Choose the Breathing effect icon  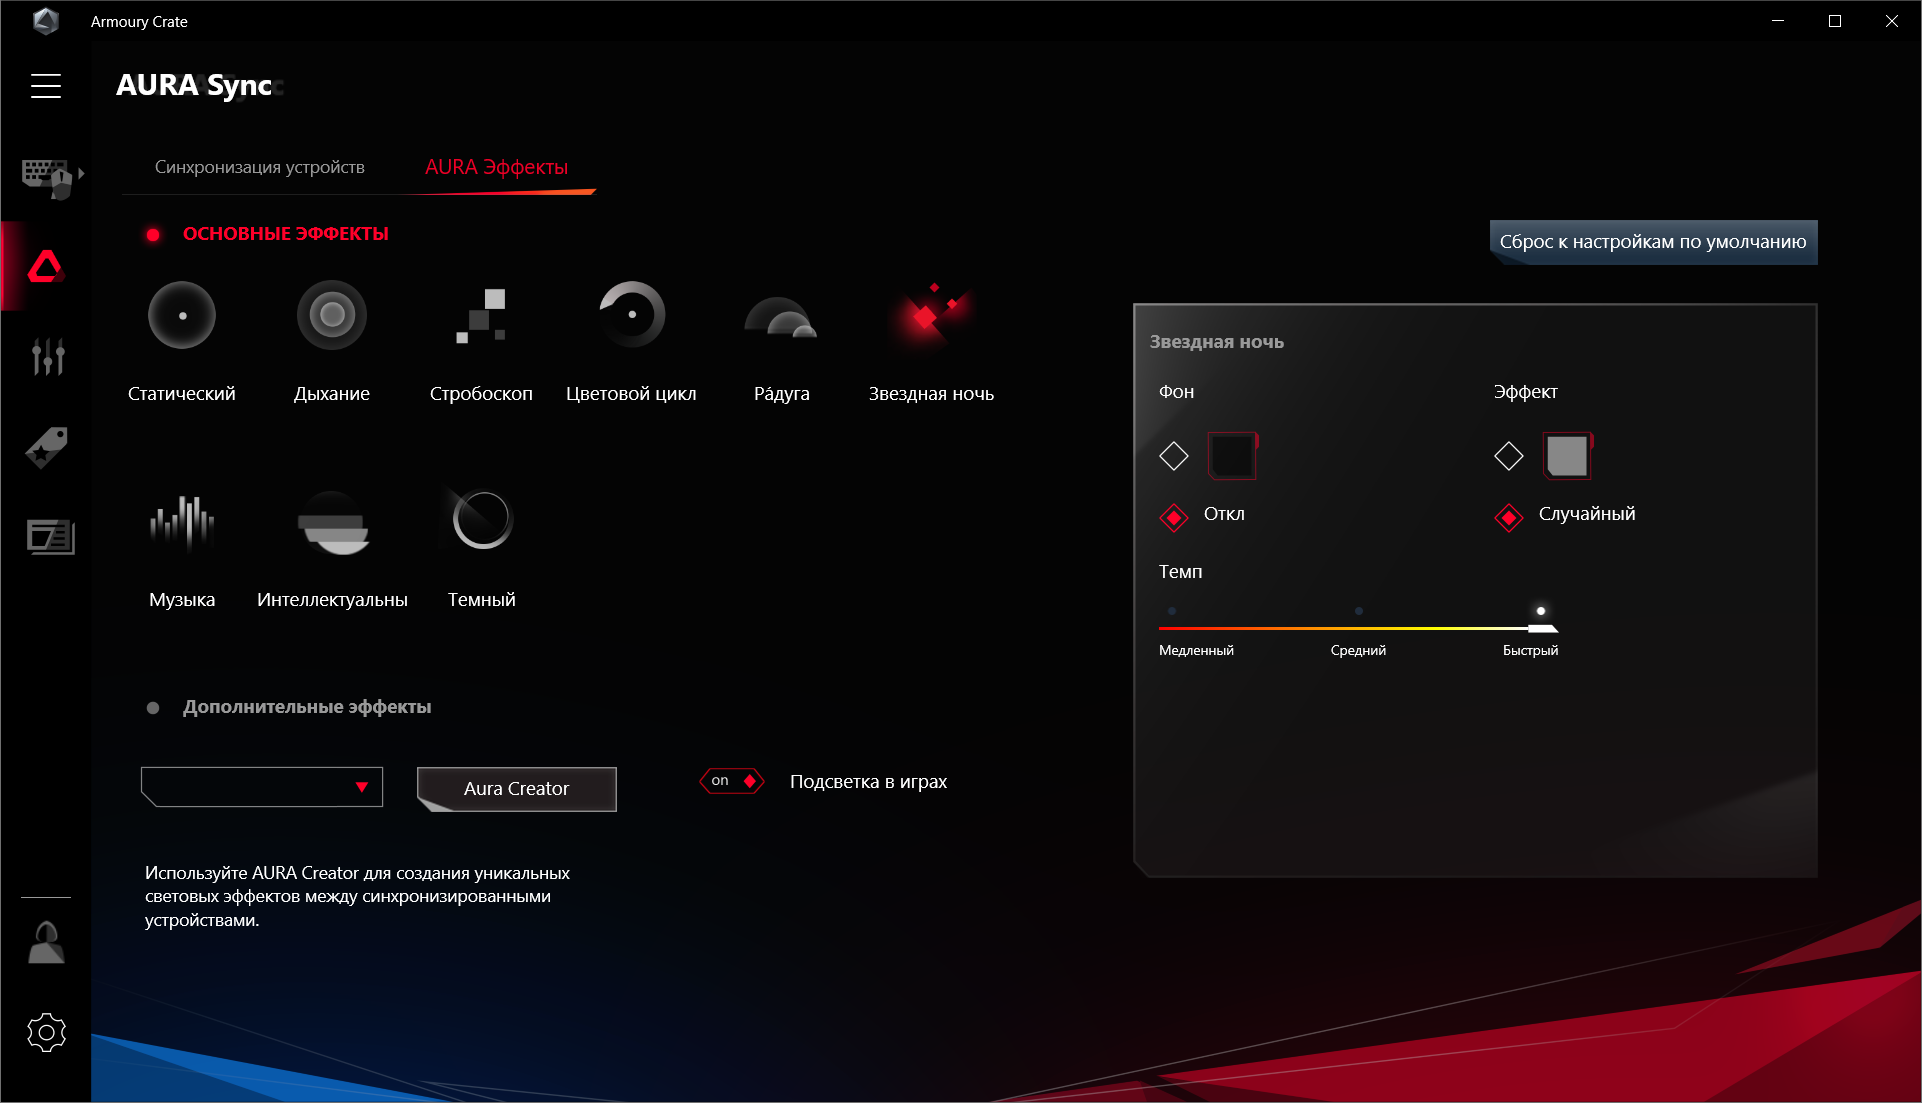pos(332,316)
